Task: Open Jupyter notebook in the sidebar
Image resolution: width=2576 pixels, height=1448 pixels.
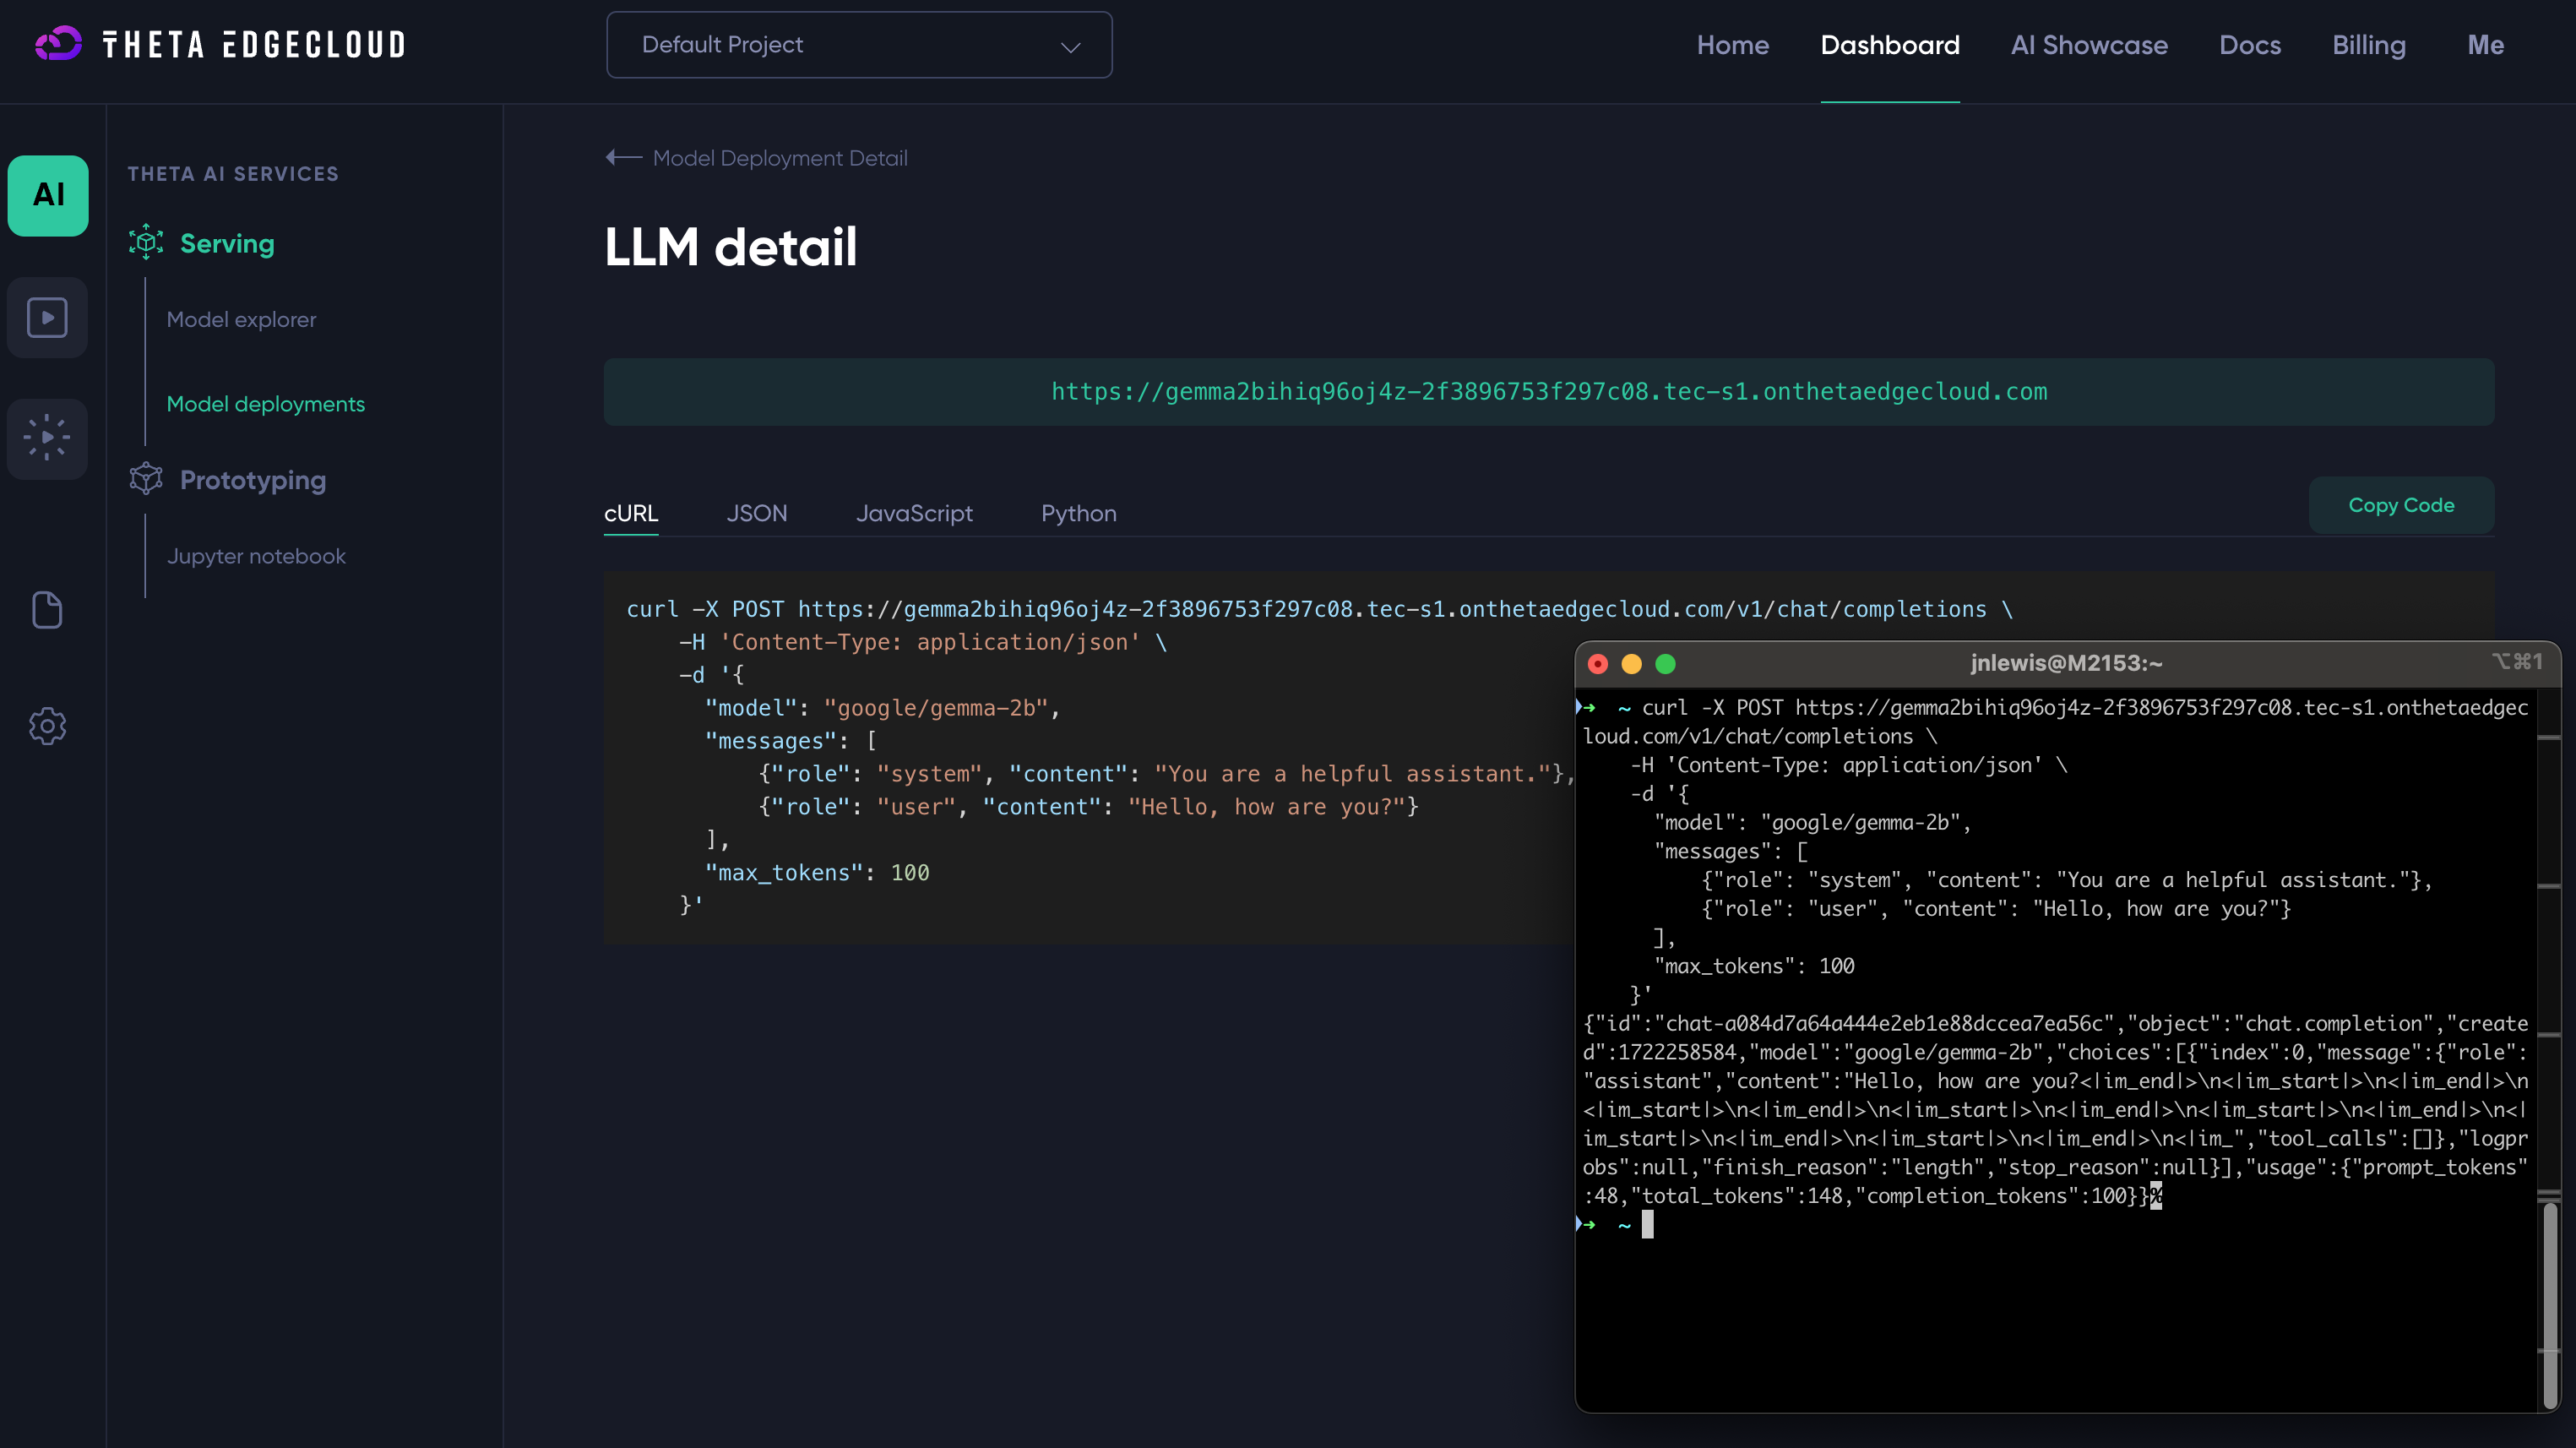Action: click(256, 556)
